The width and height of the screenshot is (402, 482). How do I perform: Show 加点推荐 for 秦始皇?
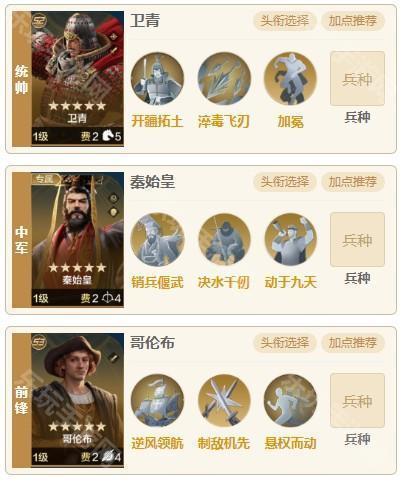[x=353, y=182]
